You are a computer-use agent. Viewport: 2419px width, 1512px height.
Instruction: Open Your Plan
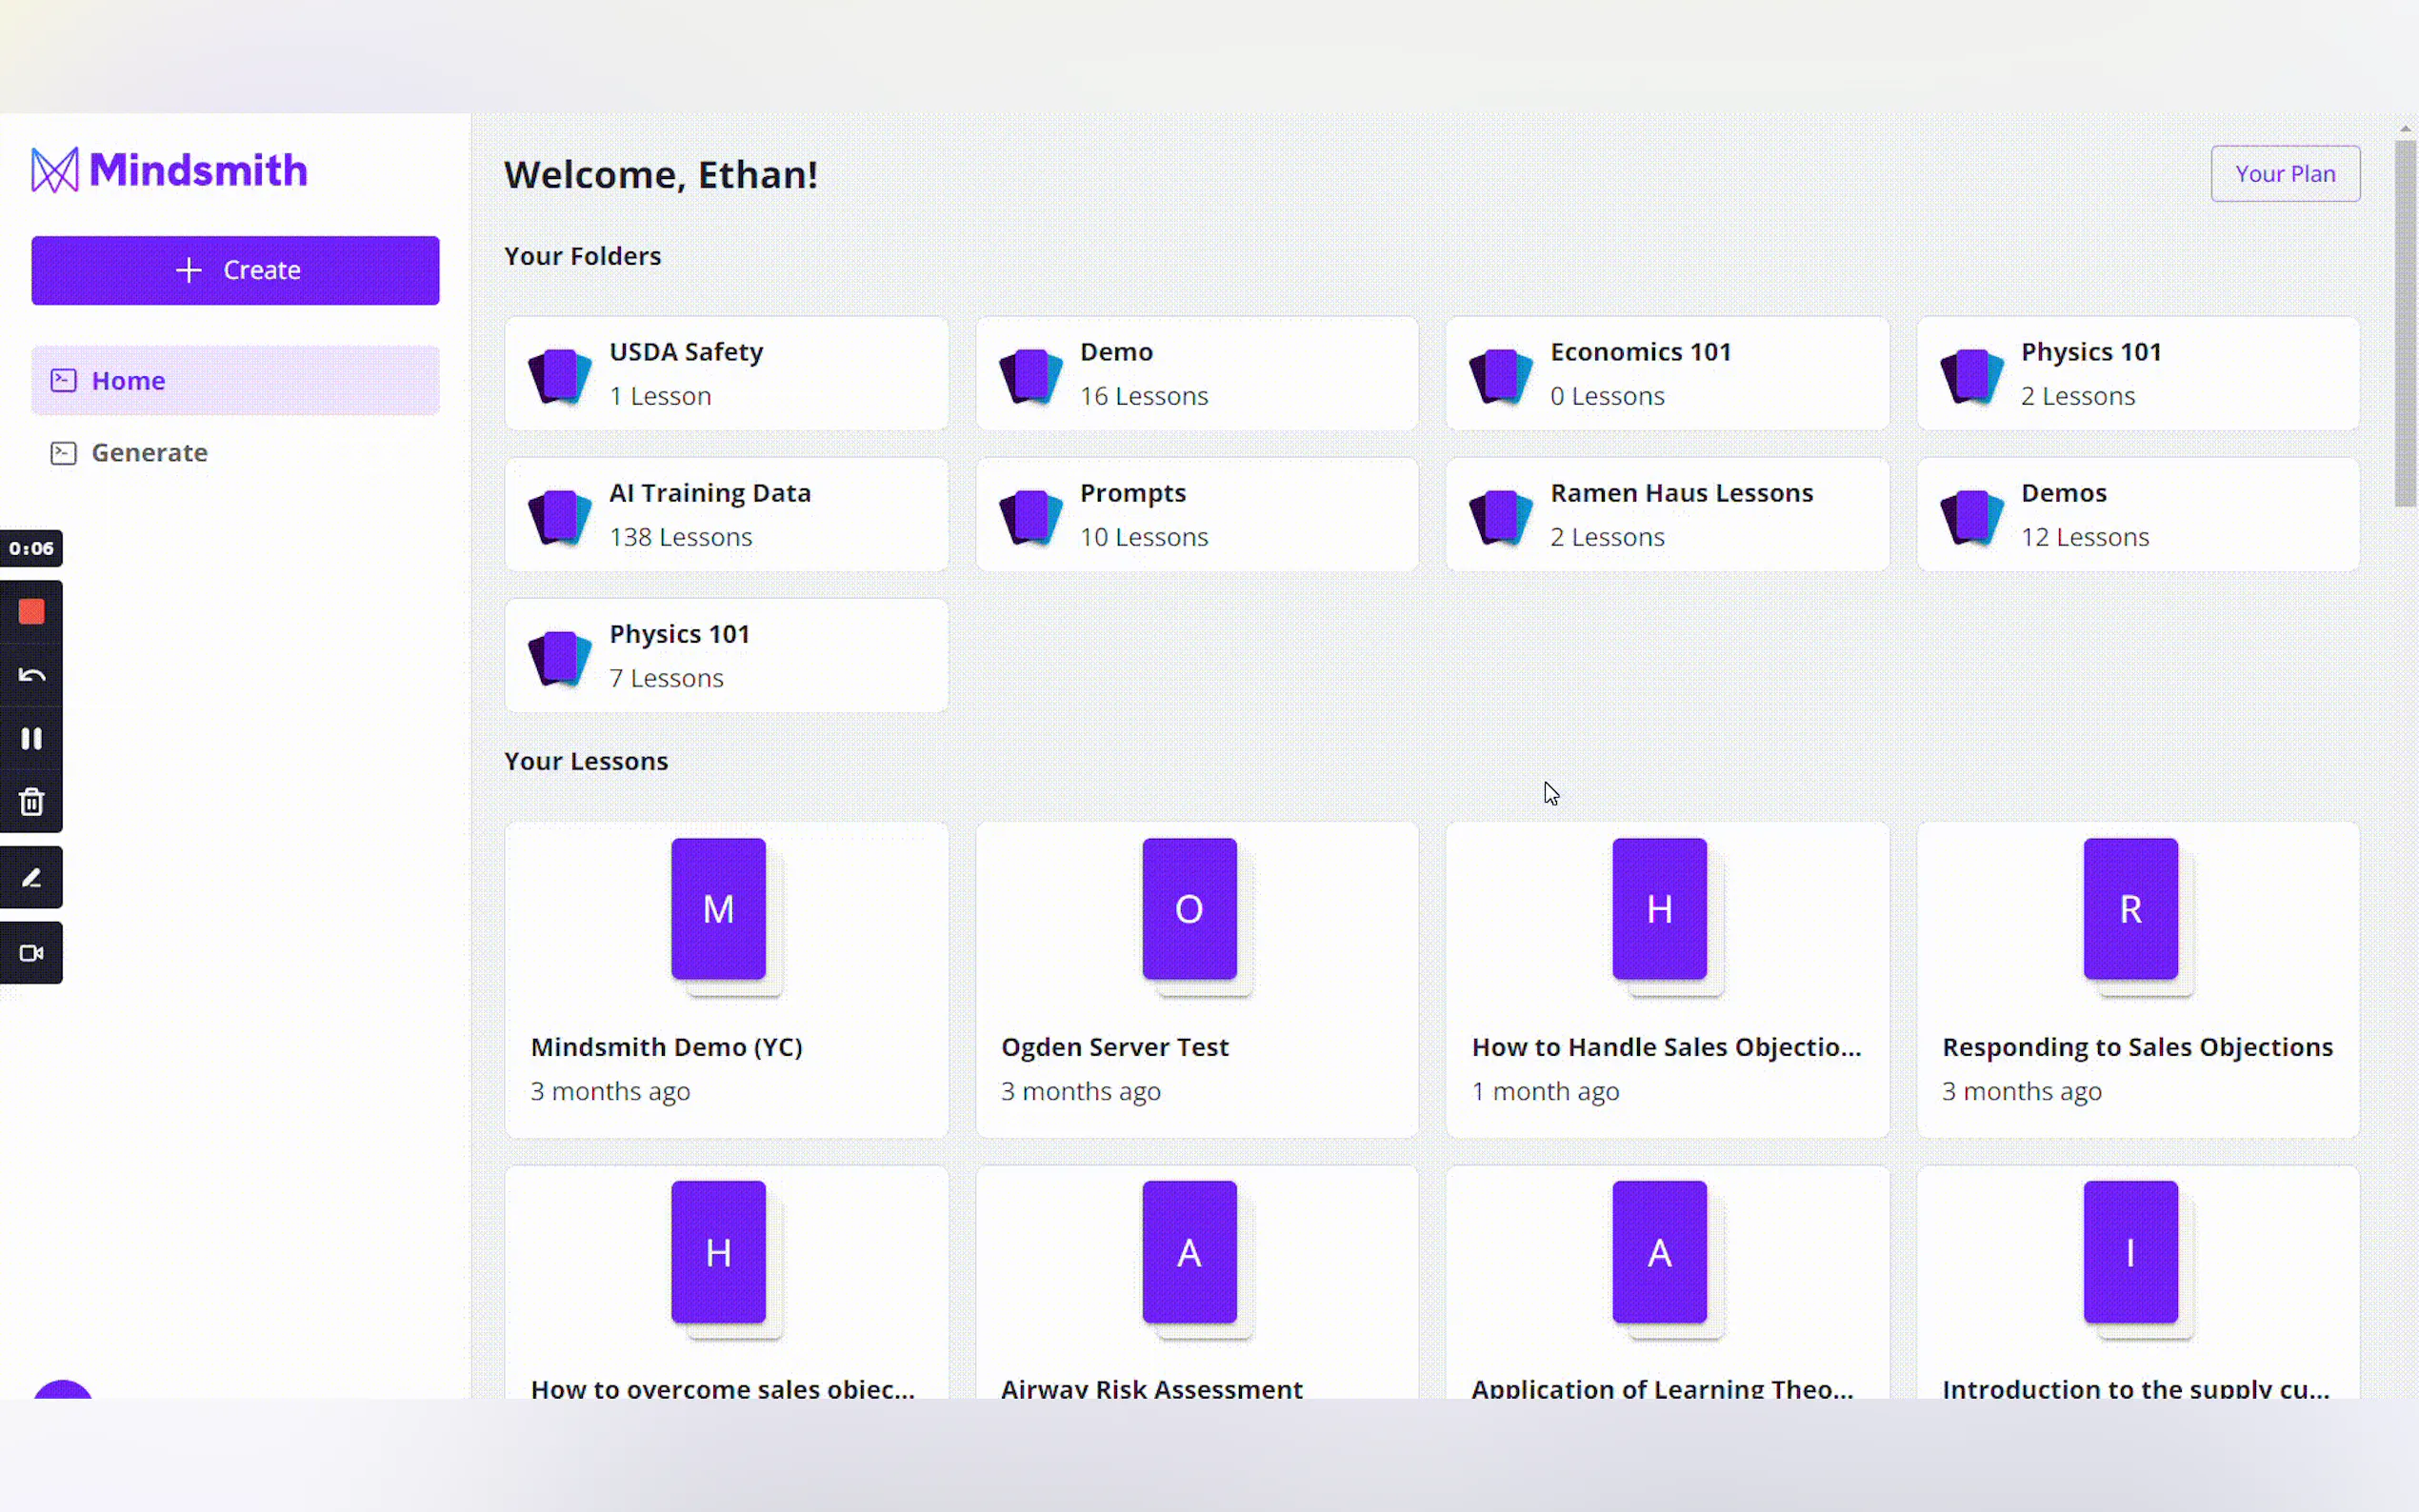click(2284, 174)
